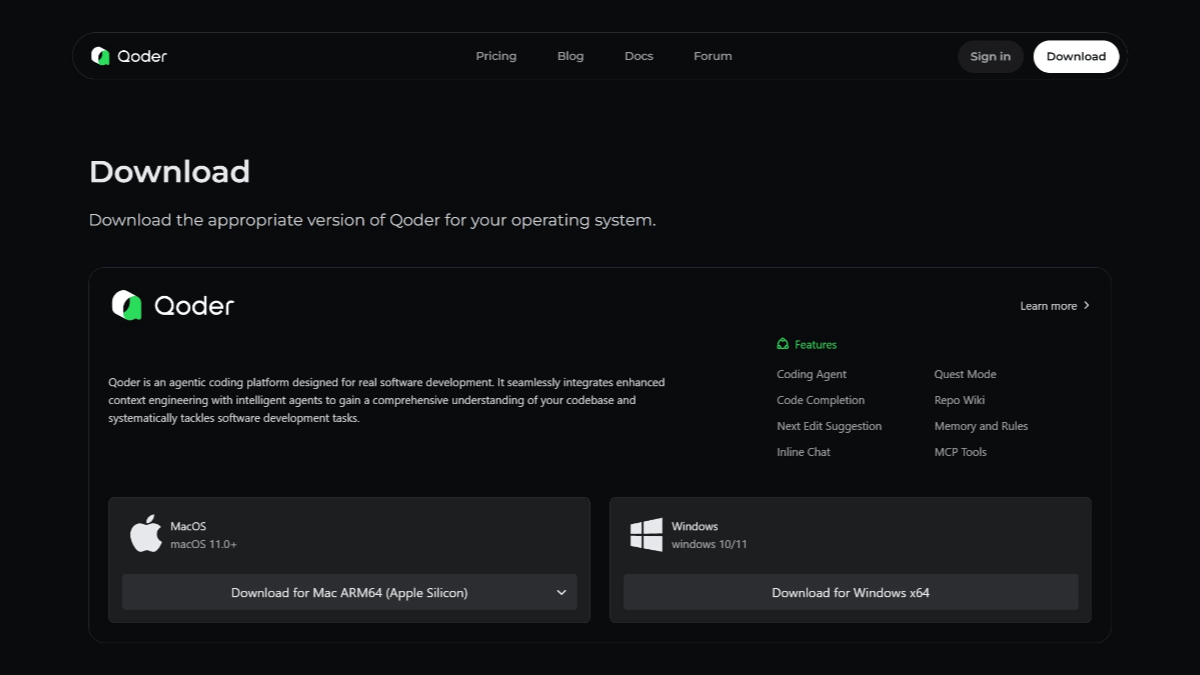Click the Learn more arrow icon
Screen dimensions: 1200x675
(1087, 306)
